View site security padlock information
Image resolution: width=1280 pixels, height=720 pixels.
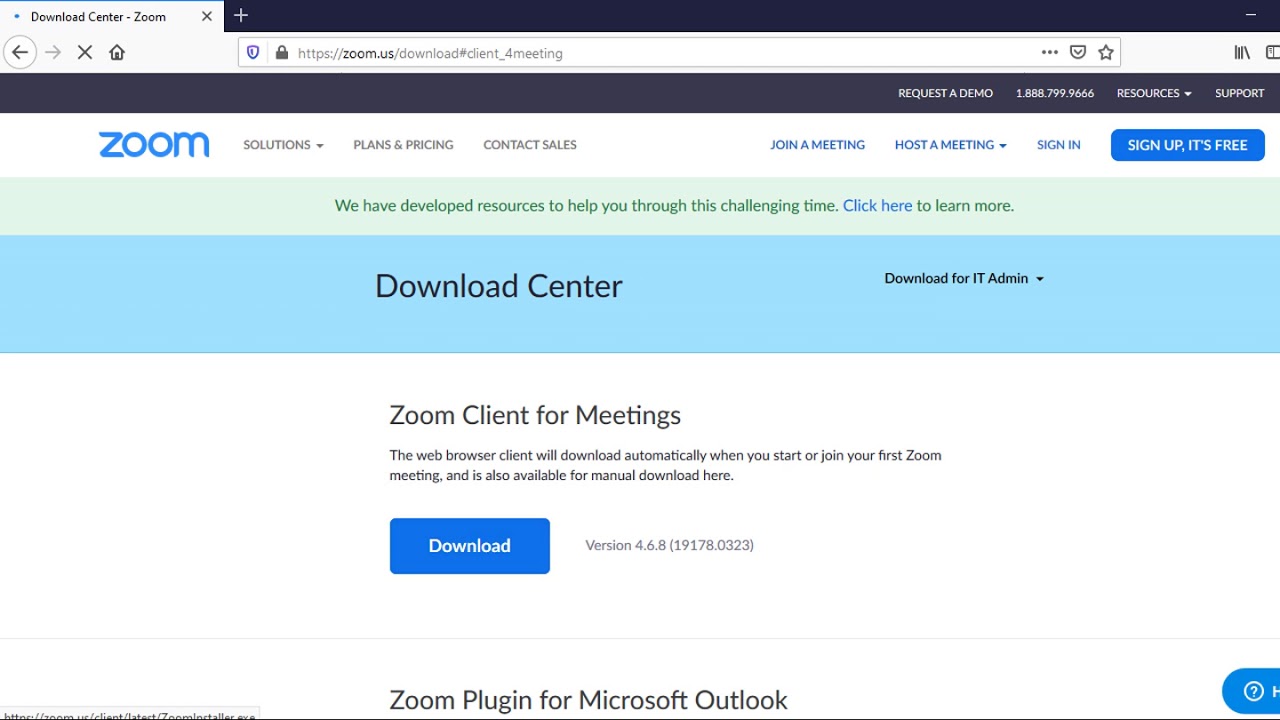282,53
